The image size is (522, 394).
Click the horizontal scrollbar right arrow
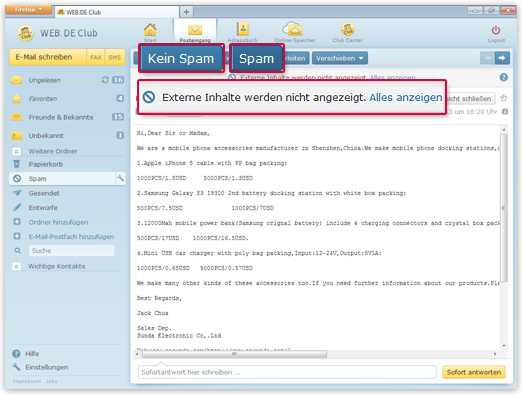pyautogui.click(x=495, y=354)
